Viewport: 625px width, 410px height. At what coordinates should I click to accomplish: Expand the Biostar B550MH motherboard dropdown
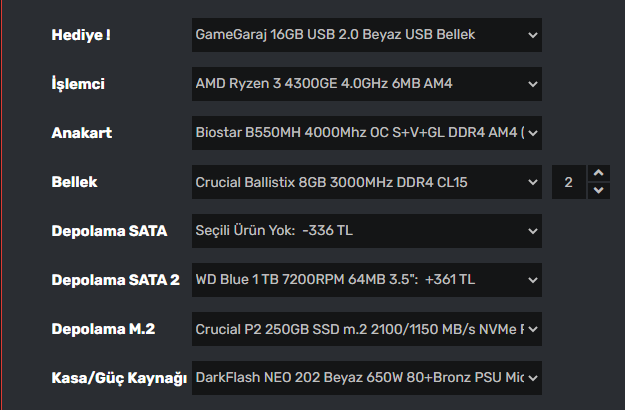366,131
